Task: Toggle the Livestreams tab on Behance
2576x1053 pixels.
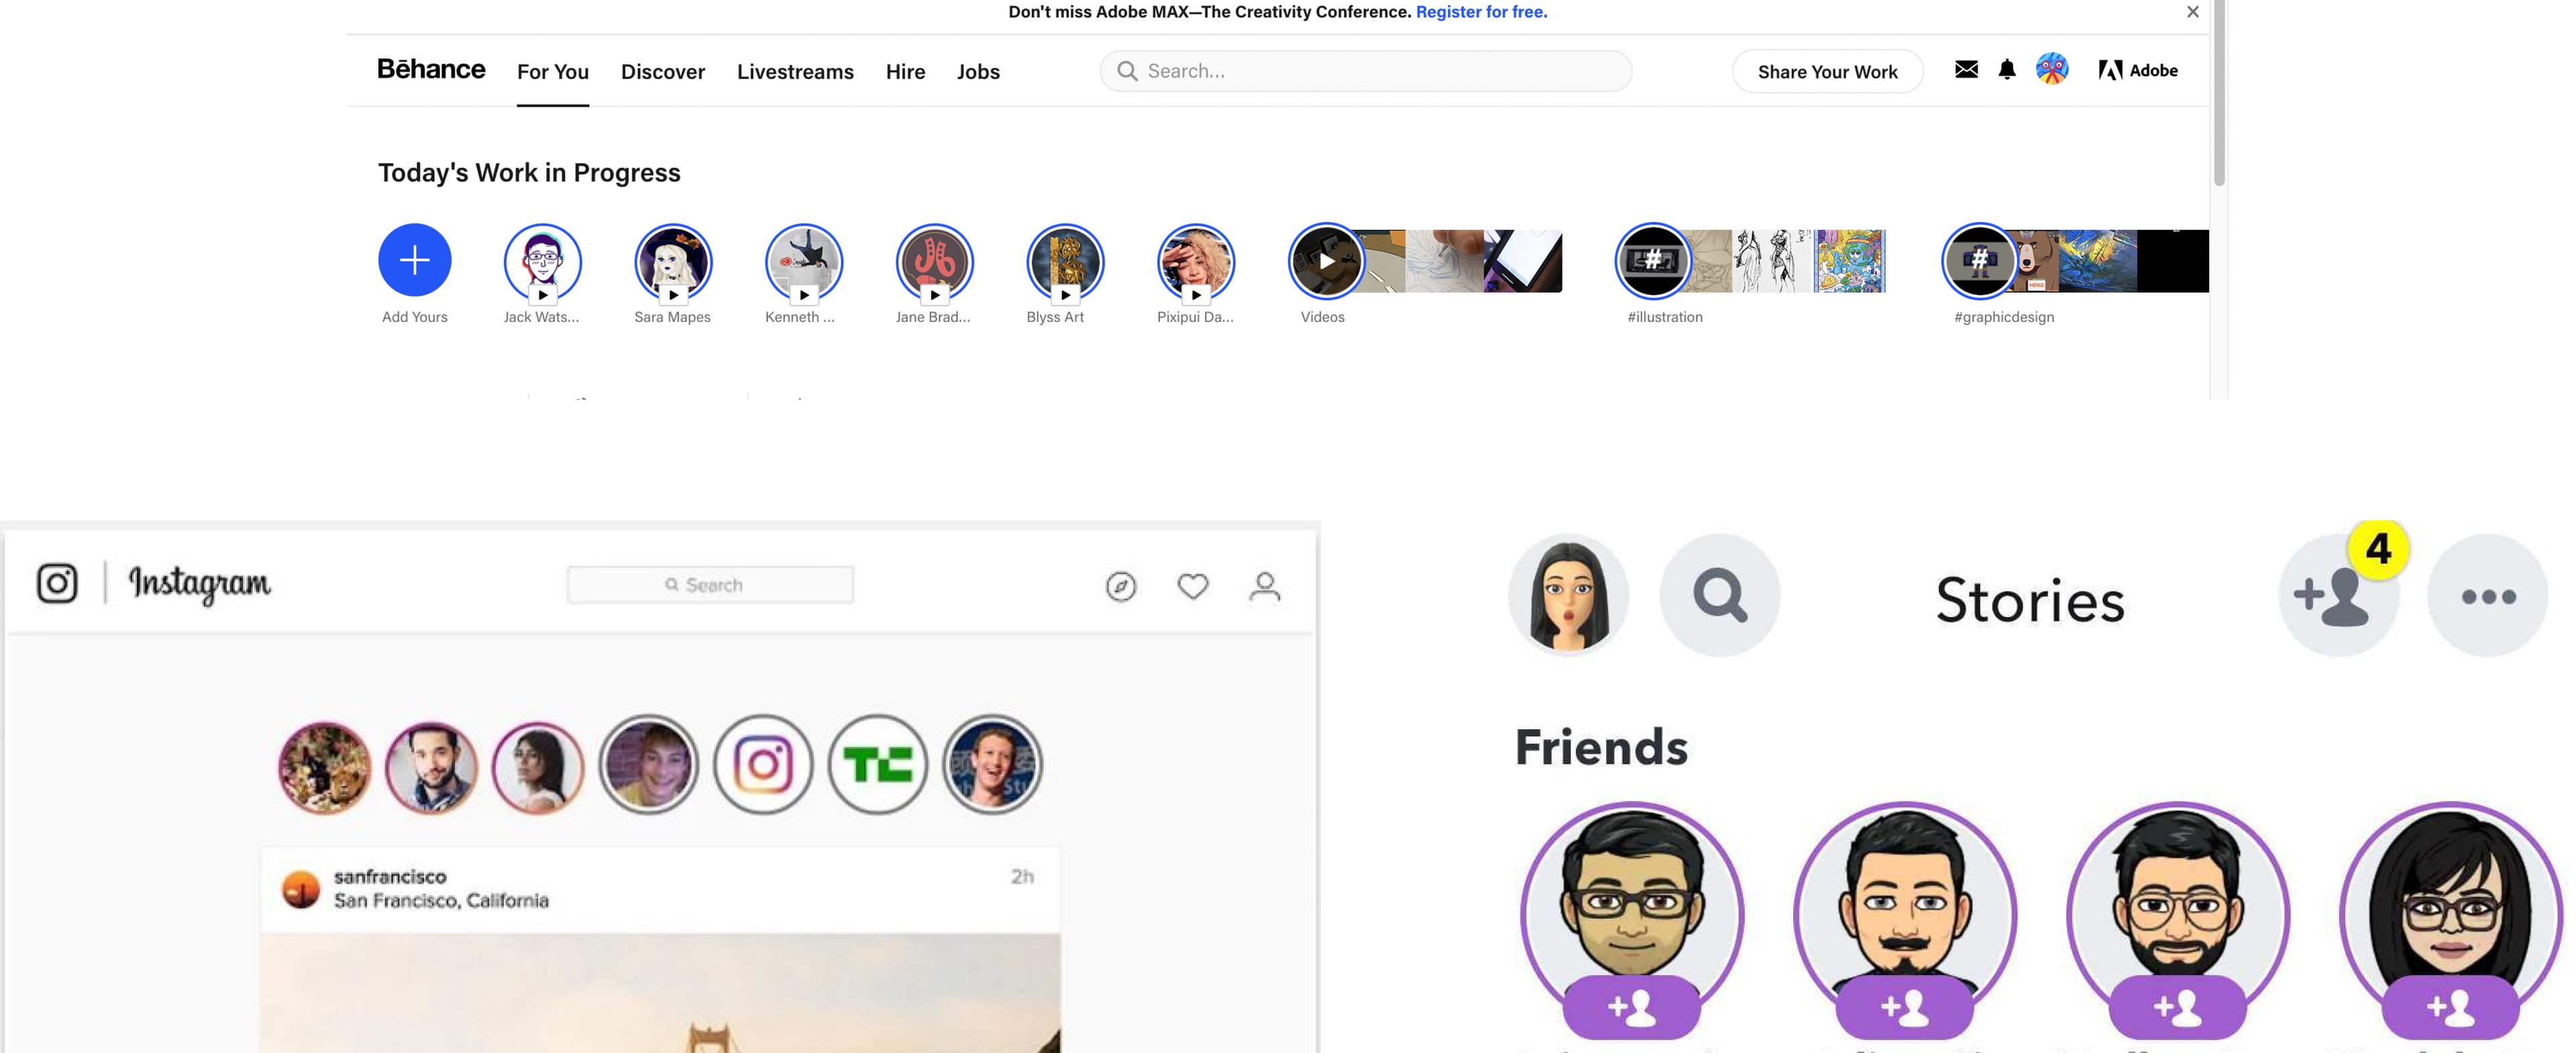Action: pos(795,70)
